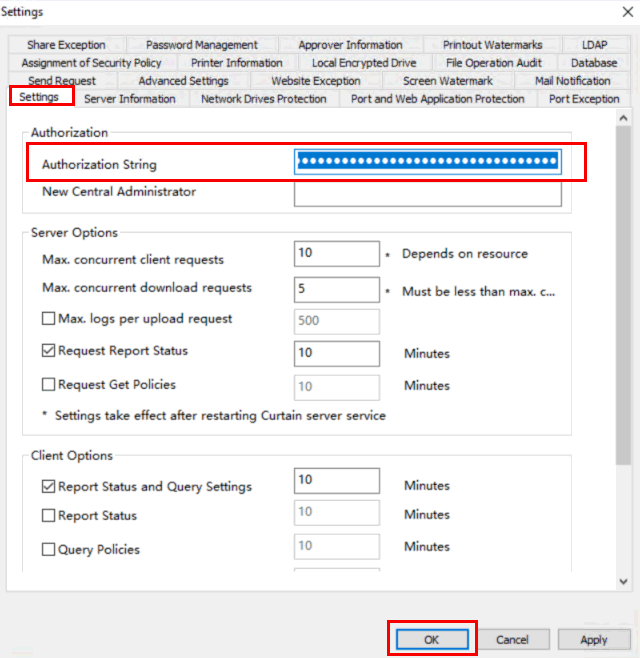Enable Max. logs per upload request checkbox
Image resolution: width=640 pixels, height=658 pixels.
(48, 319)
